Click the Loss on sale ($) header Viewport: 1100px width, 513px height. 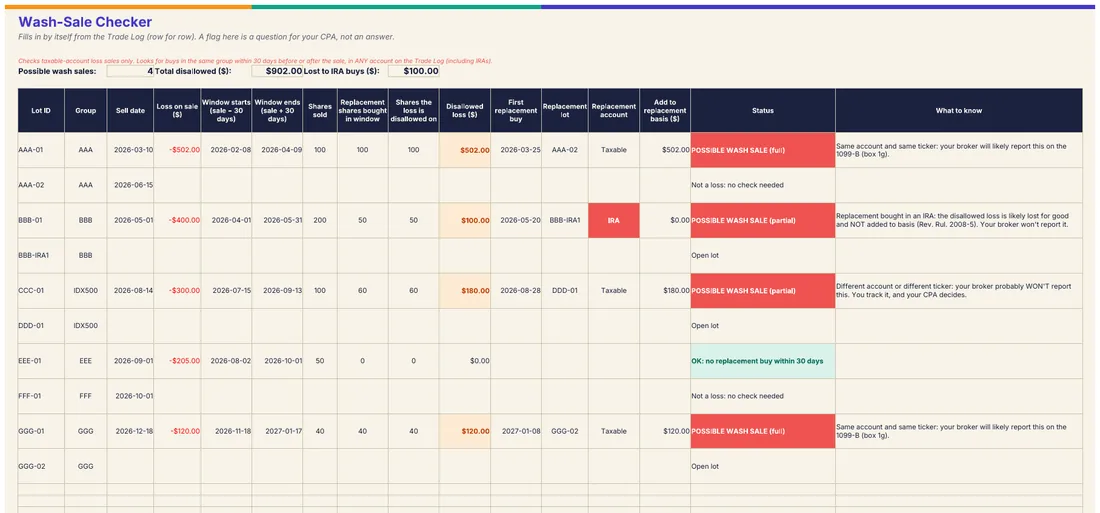pos(177,110)
